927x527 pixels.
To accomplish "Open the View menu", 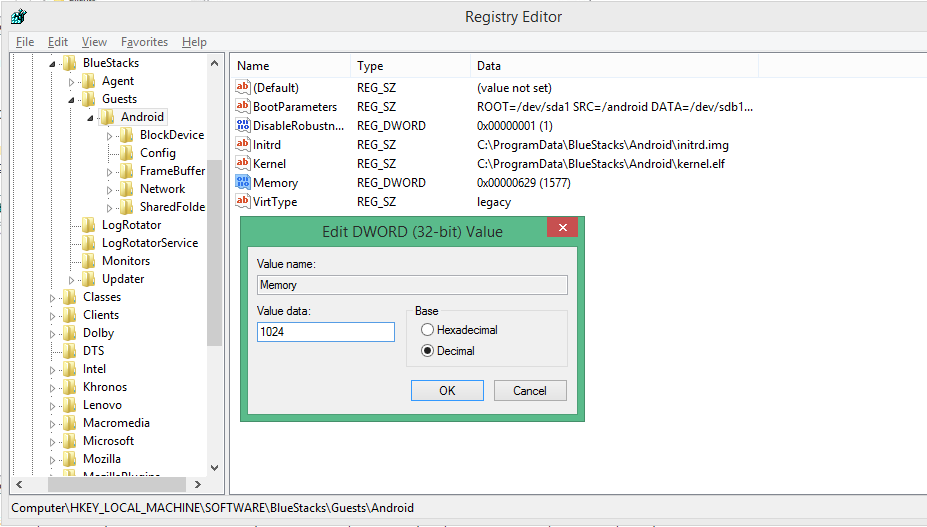I will [x=95, y=42].
